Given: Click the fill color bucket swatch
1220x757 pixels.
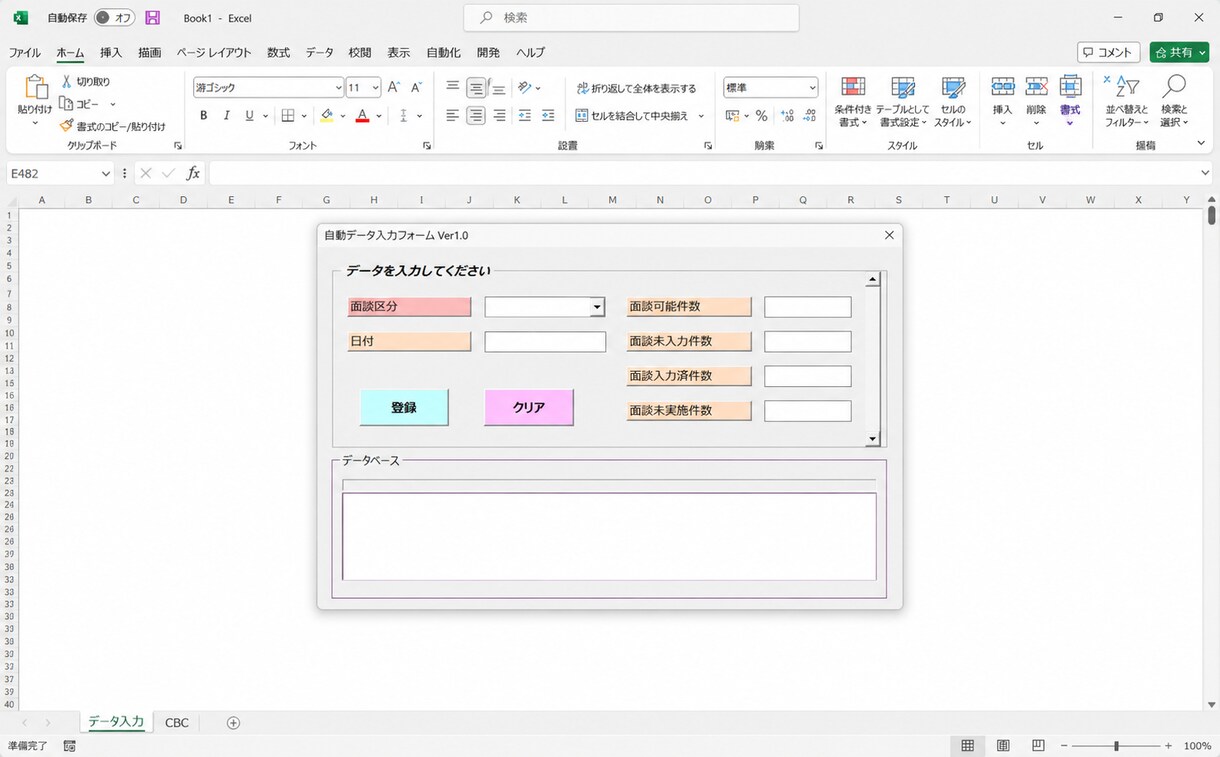Looking at the screenshot, I should (327, 116).
